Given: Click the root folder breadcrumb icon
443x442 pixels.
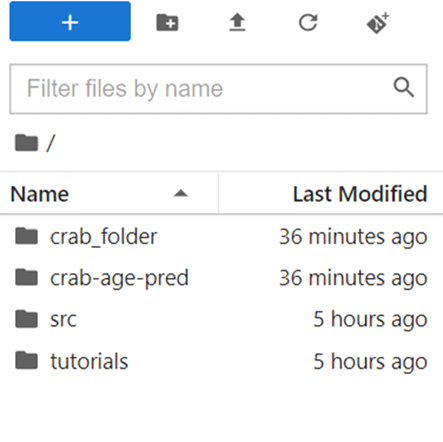Looking at the screenshot, I should (27, 143).
